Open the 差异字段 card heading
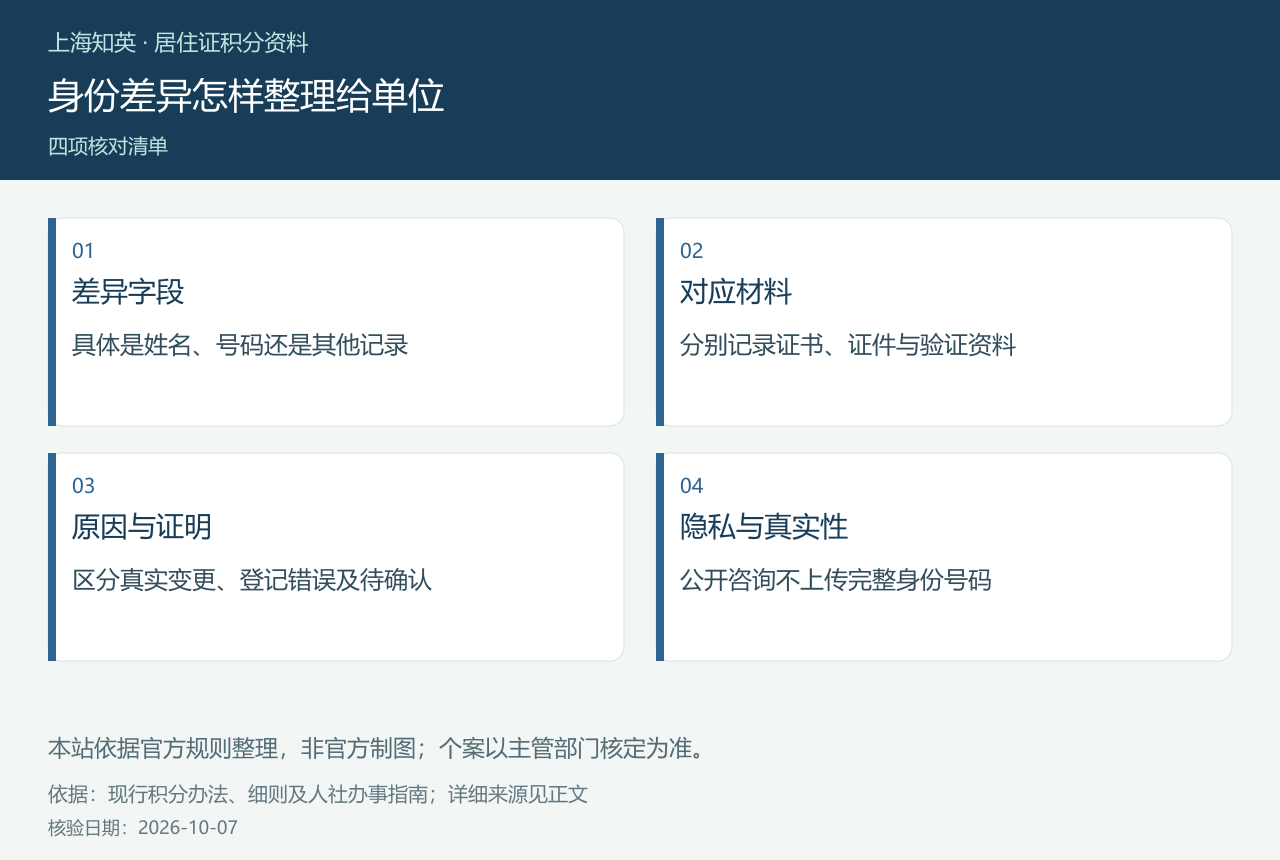This screenshot has height=860, width=1280. tap(128, 292)
